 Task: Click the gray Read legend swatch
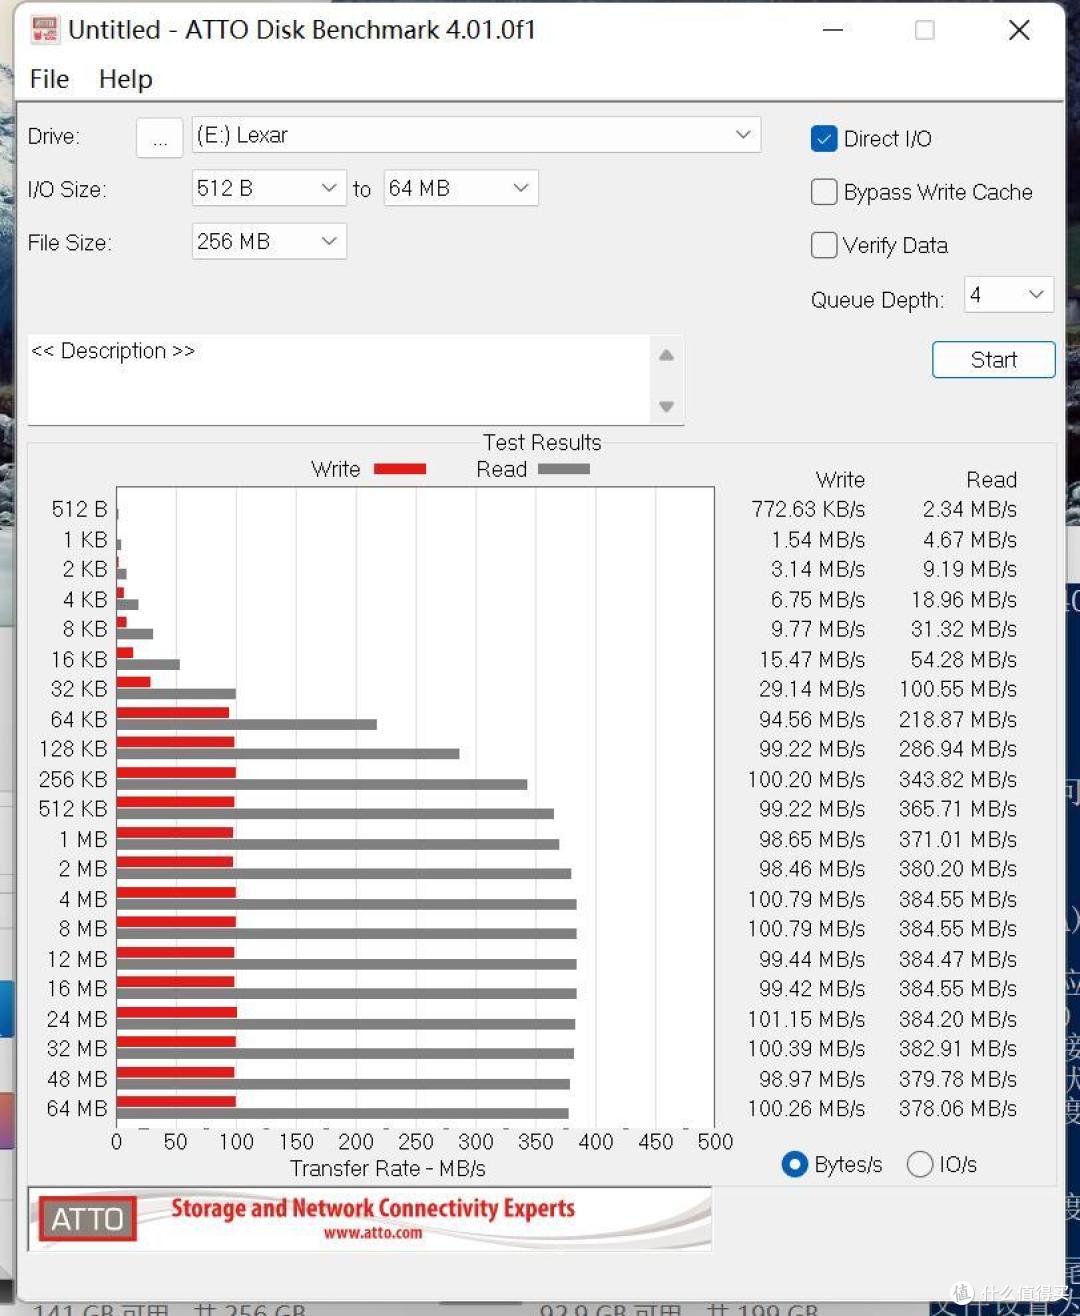click(x=563, y=469)
